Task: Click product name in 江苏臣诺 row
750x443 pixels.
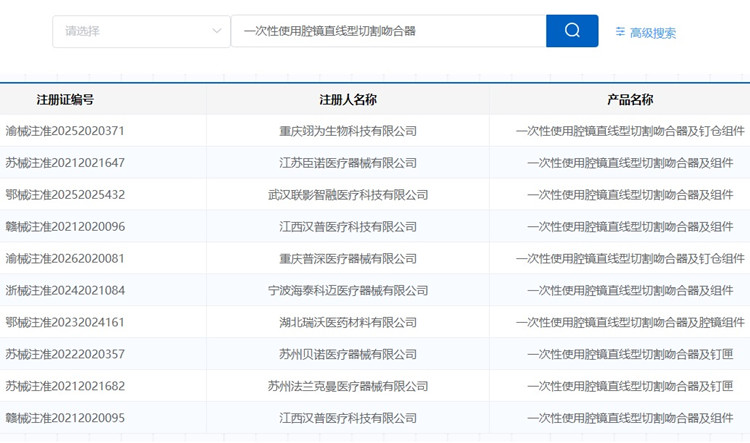Action: (630, 163)
